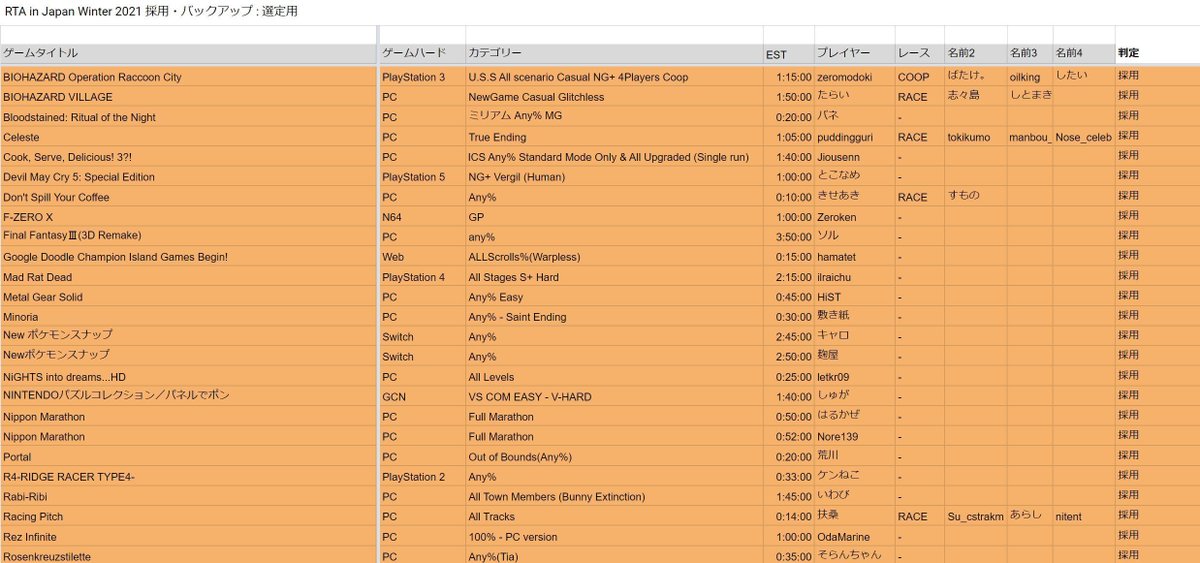Select player cell OdaMarine
This screenshot has height=563, width=1200.
pos(853,536)
